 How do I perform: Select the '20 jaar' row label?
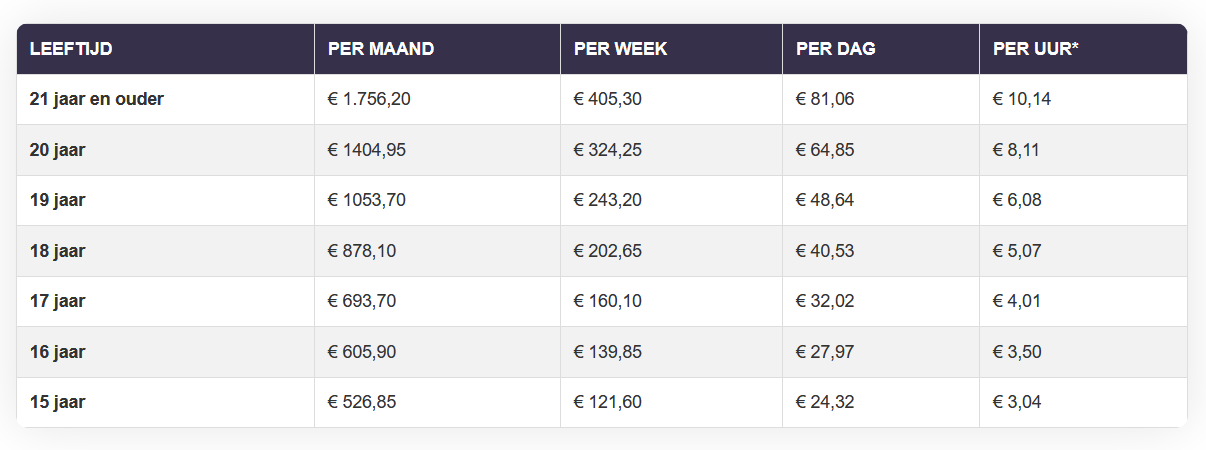pos(58,150)
